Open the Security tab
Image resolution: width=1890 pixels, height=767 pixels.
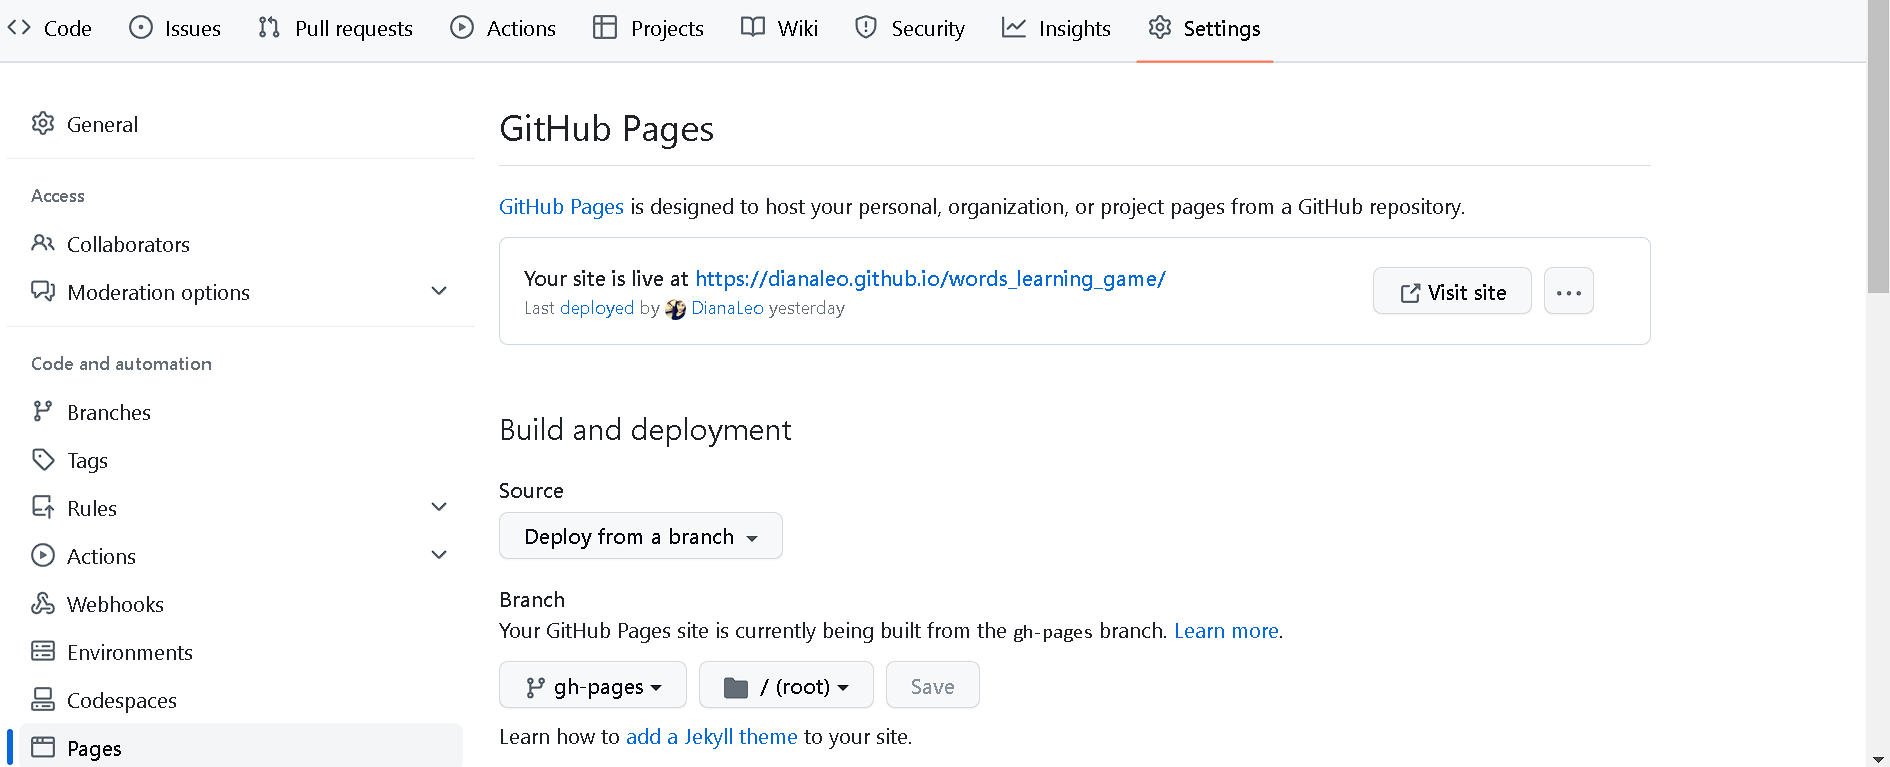910,28
